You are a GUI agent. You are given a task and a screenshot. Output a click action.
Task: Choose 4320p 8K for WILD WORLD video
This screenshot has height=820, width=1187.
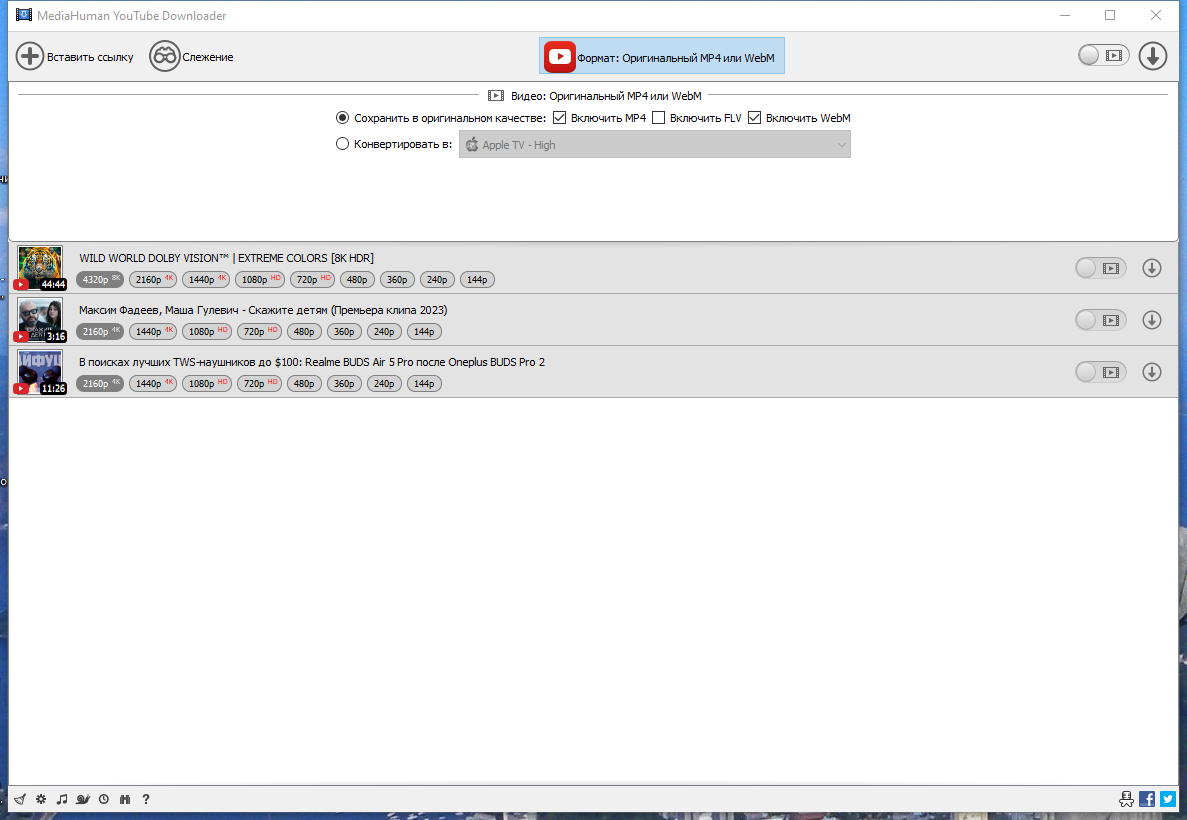100,279
